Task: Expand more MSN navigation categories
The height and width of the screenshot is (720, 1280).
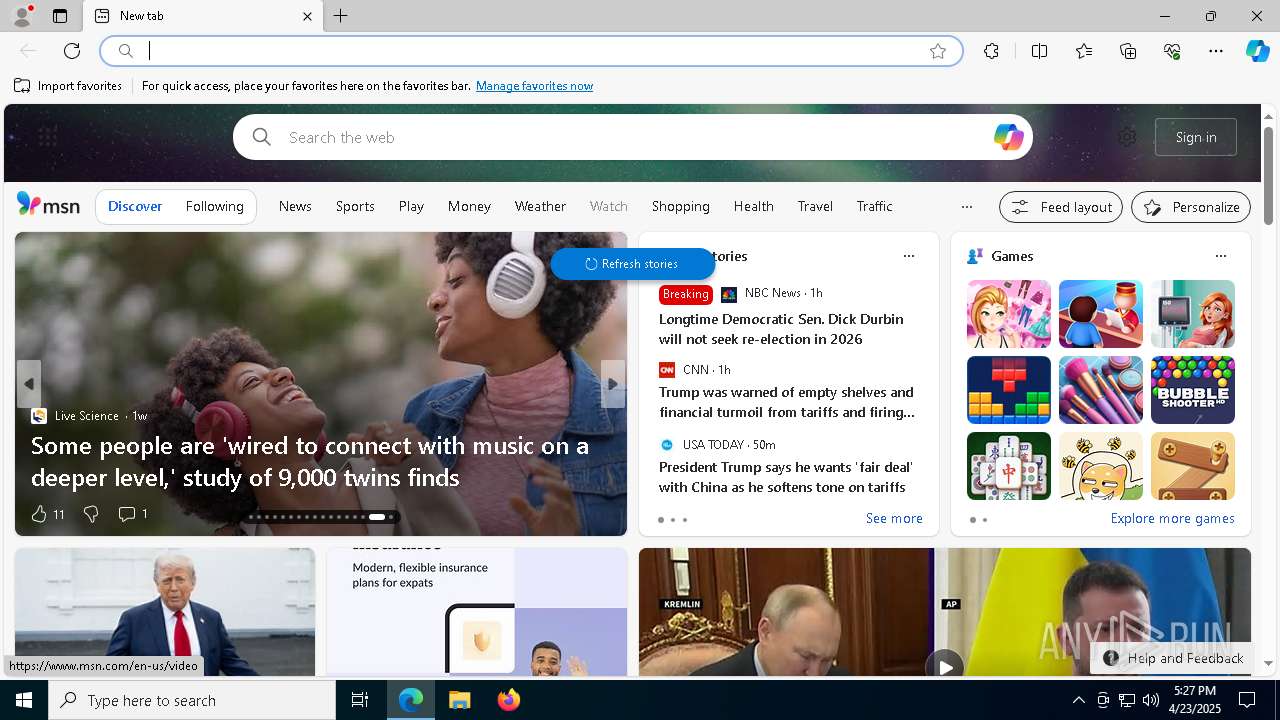Action: 966,207
